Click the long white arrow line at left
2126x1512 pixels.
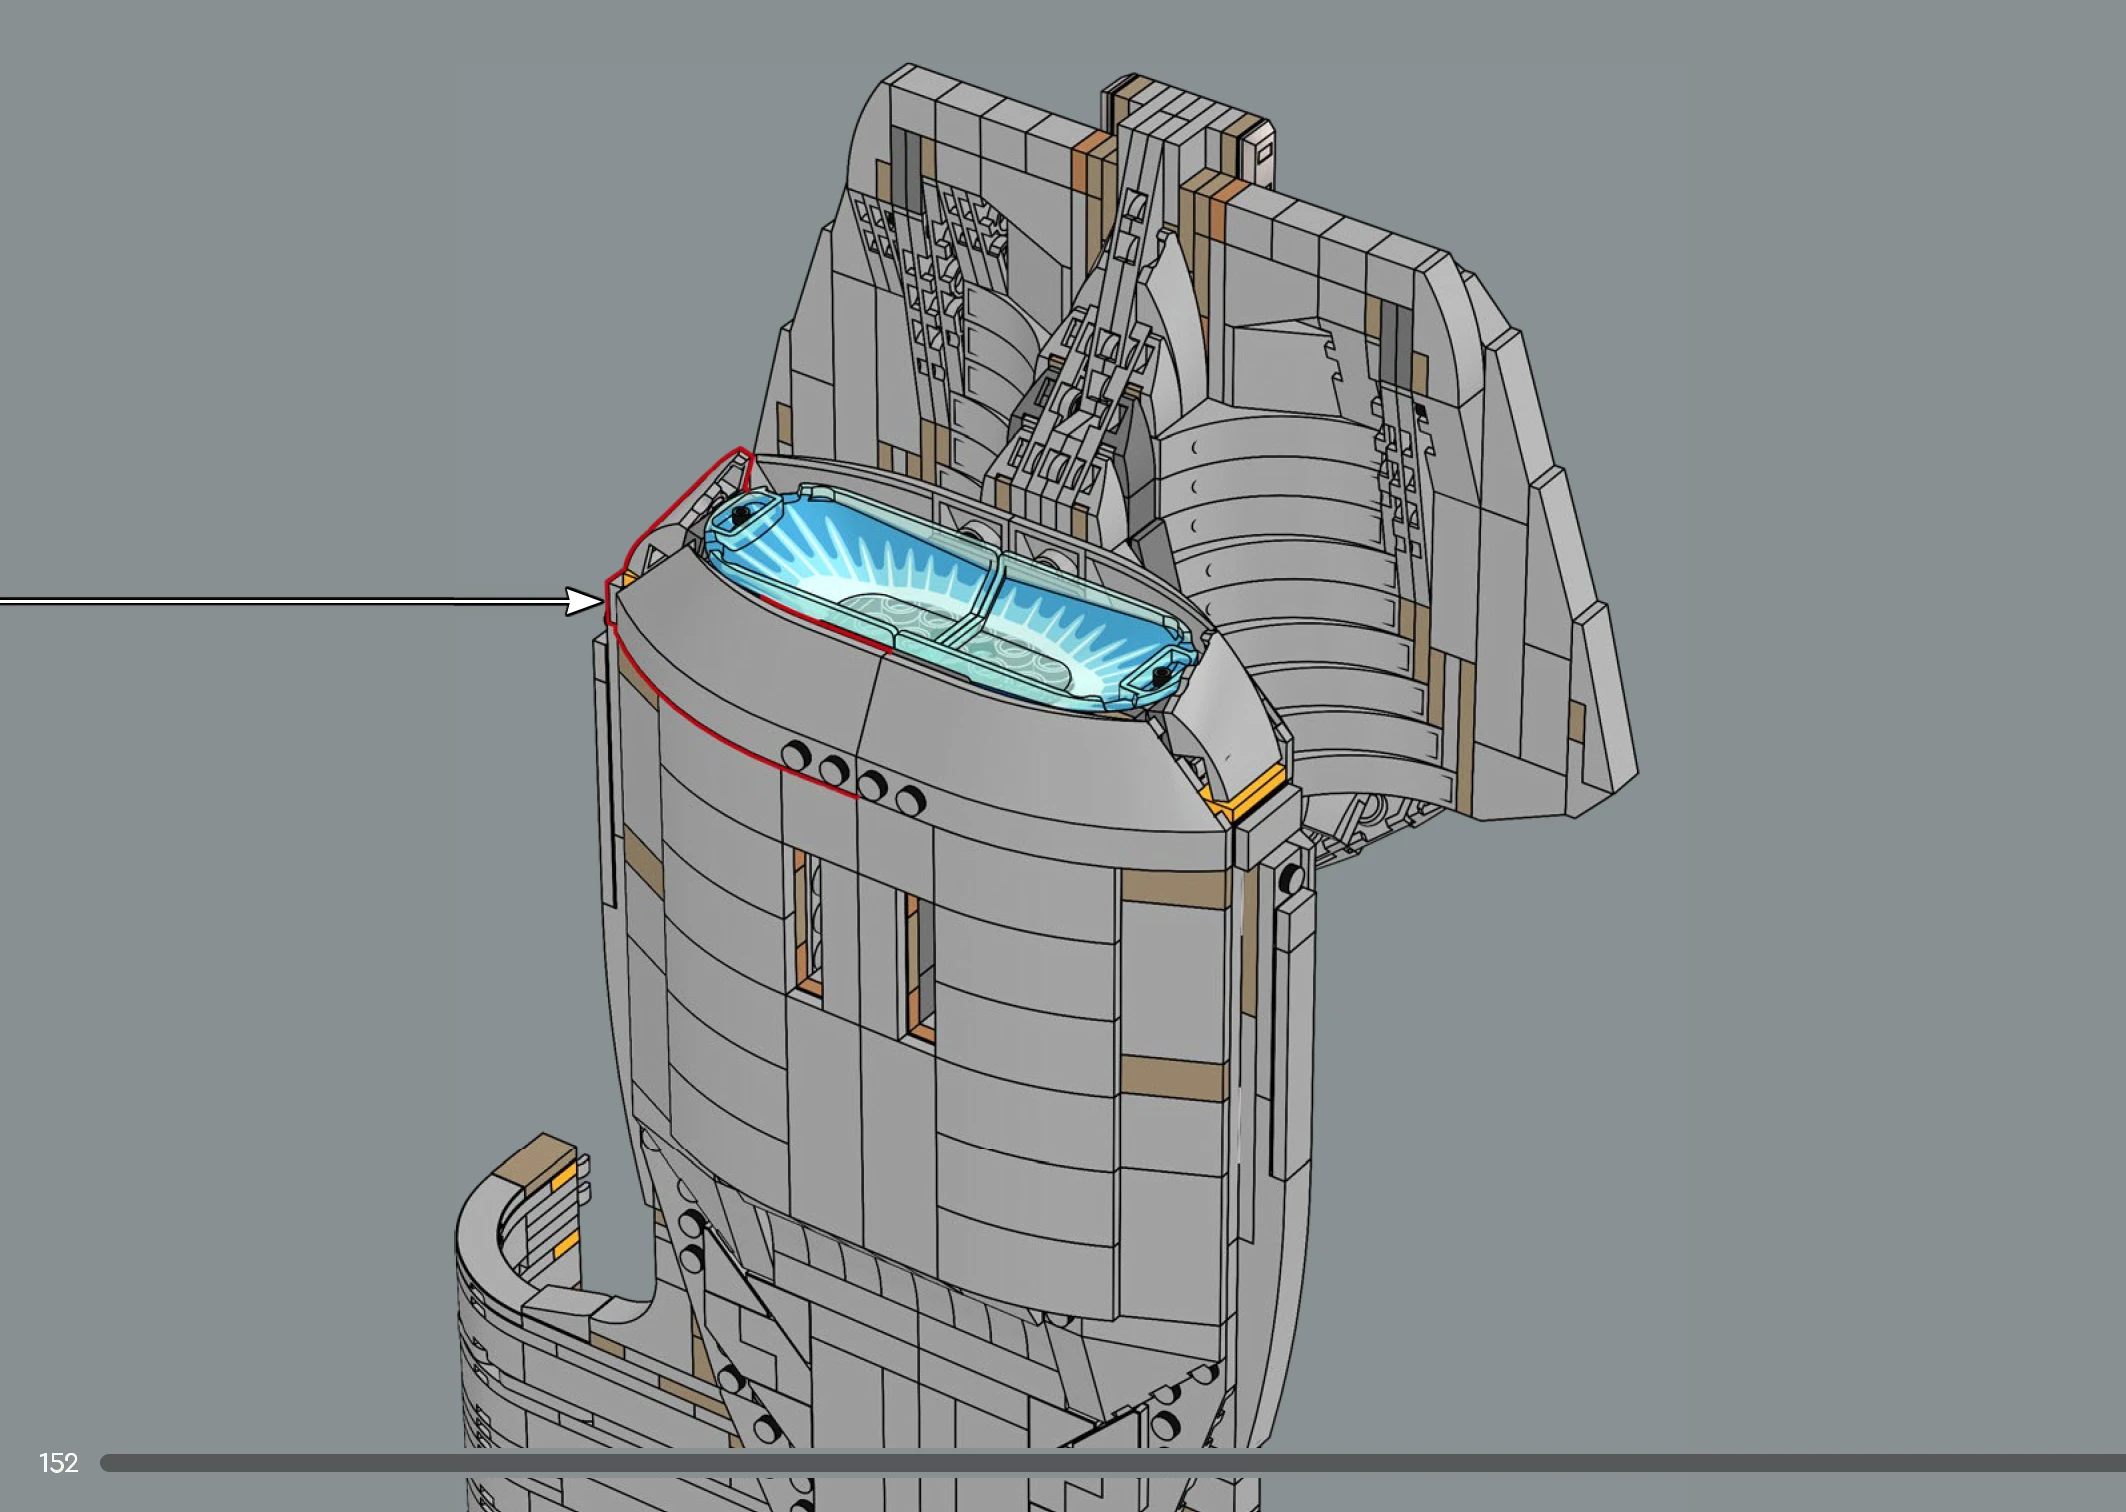tap(280, 601)
